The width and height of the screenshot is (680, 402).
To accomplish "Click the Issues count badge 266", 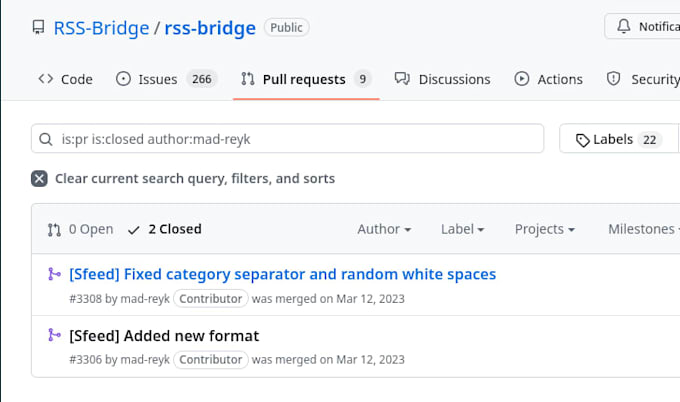I will (202, 79).
